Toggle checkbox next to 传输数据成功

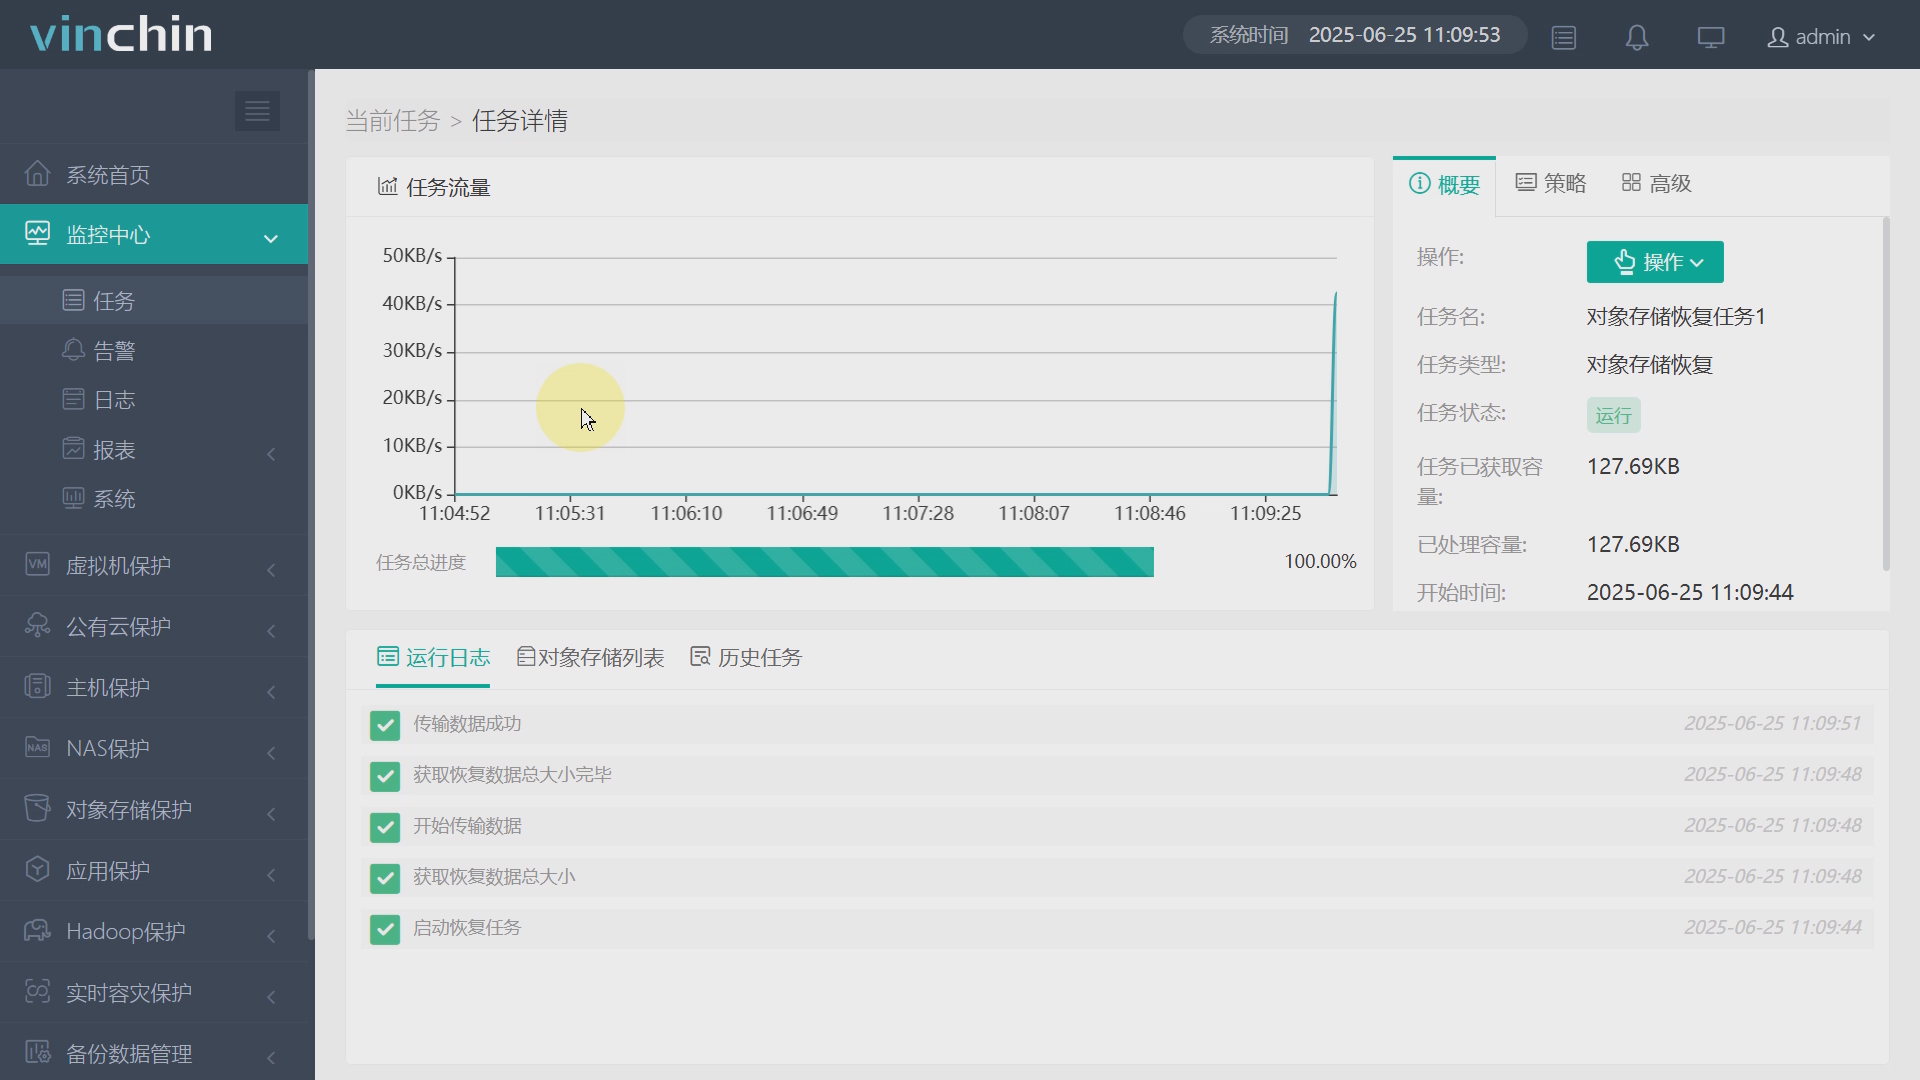385,725
